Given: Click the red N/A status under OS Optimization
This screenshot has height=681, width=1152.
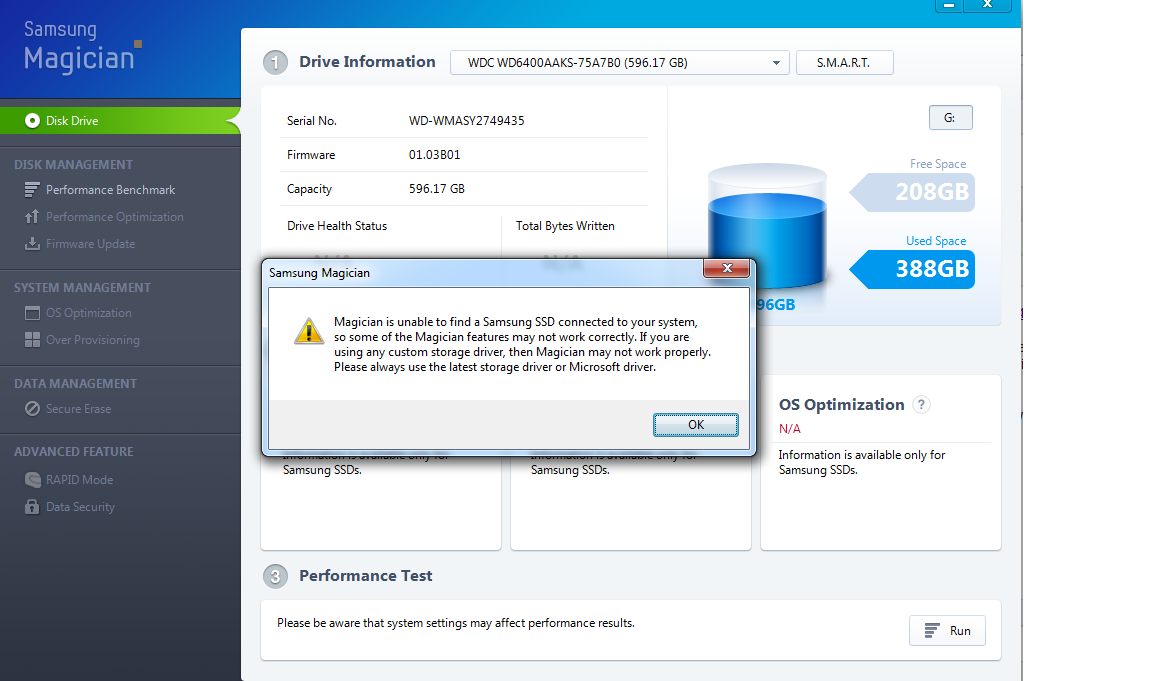Looking at the screenshot, I should coord(790,428).
